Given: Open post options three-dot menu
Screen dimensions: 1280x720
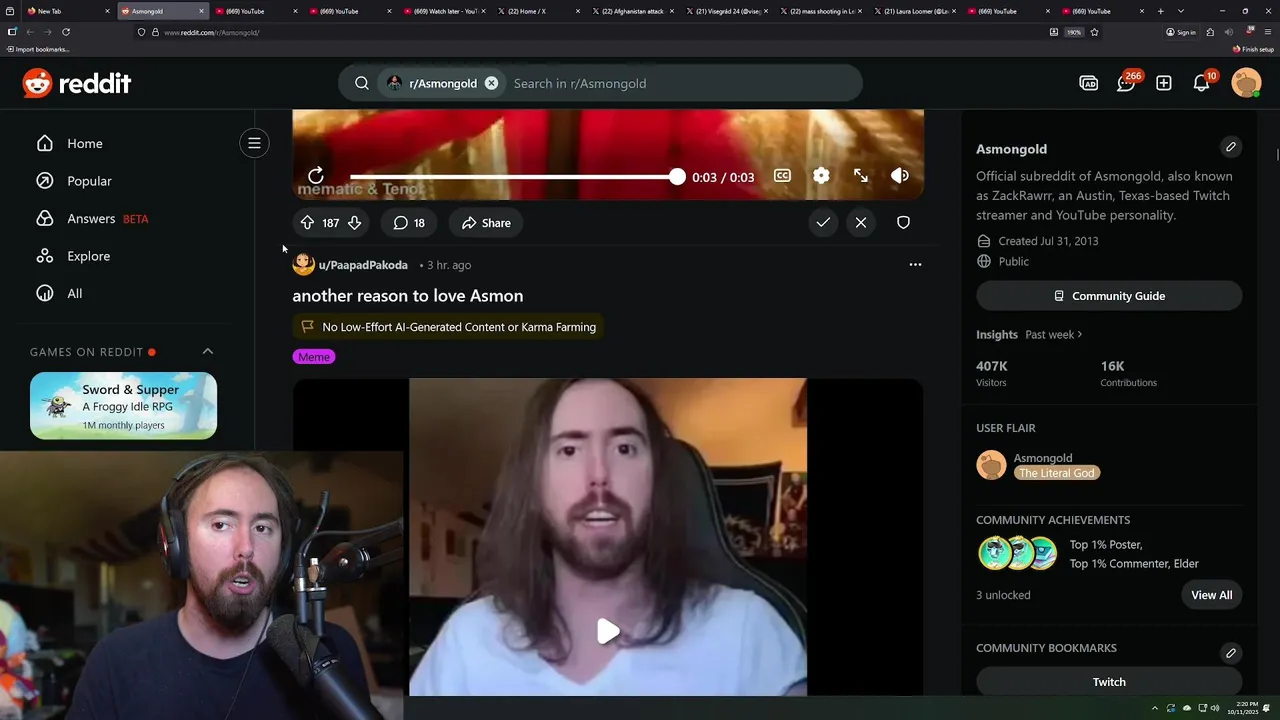Looking at the screenshot, I should tap(915, 265).
